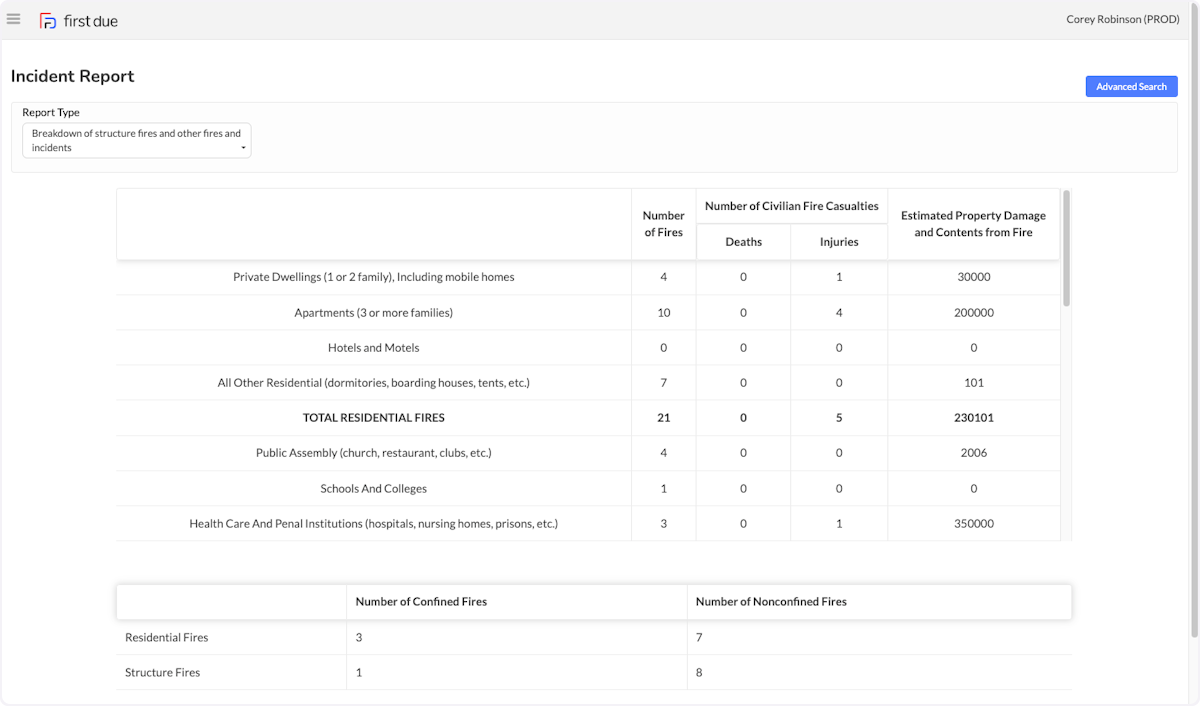1200x706 pixels.
Task: Click Residential Fires confined value 3
Action: click(359, 637)
